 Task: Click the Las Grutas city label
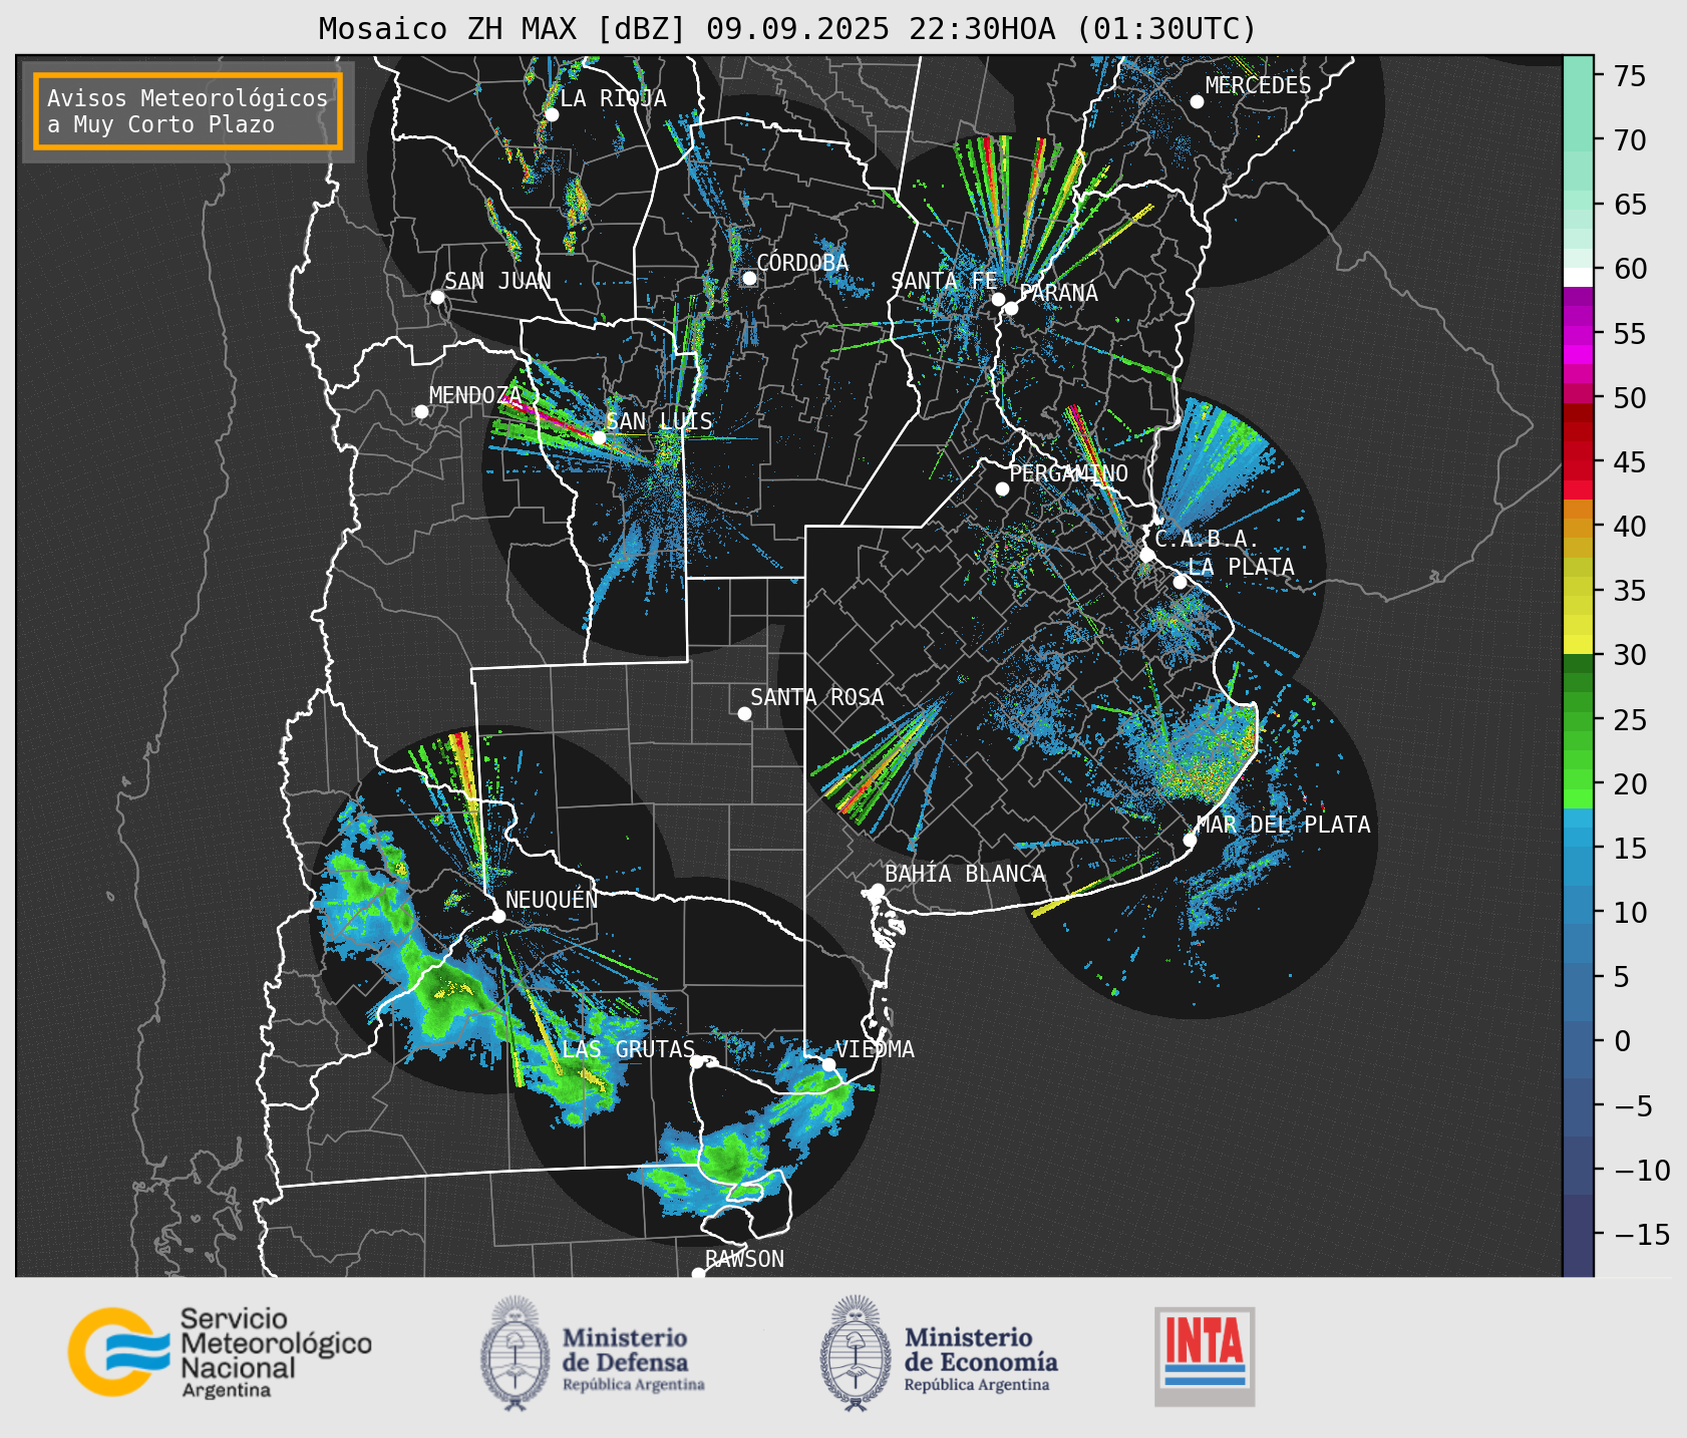tap(628, 1049)
